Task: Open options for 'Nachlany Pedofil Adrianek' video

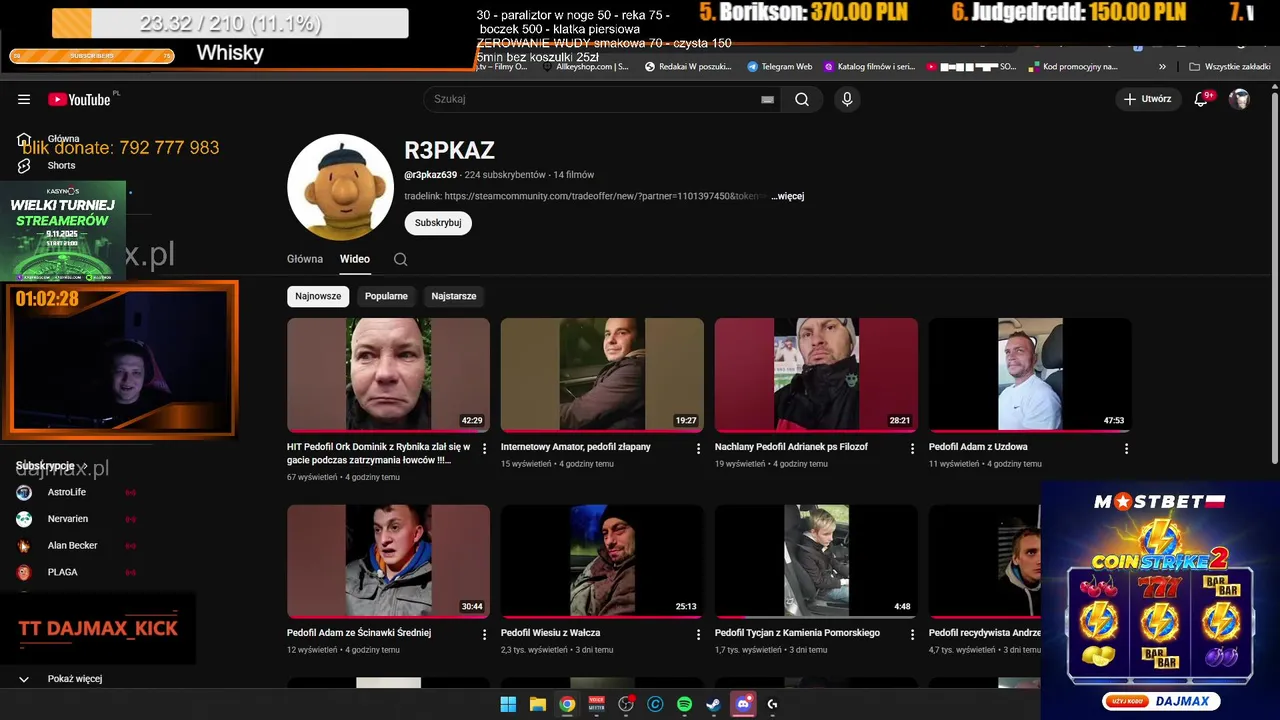Action: tap(912, 448)
